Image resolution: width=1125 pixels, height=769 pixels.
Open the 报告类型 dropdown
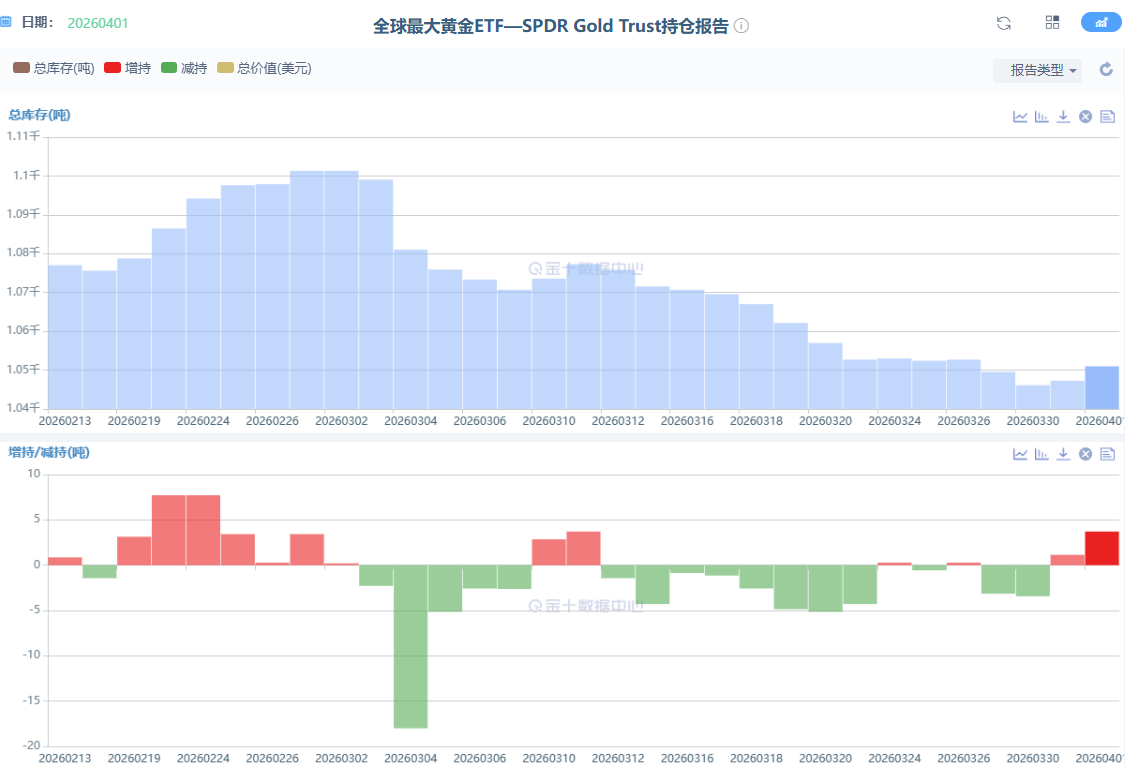[1037, 70]
